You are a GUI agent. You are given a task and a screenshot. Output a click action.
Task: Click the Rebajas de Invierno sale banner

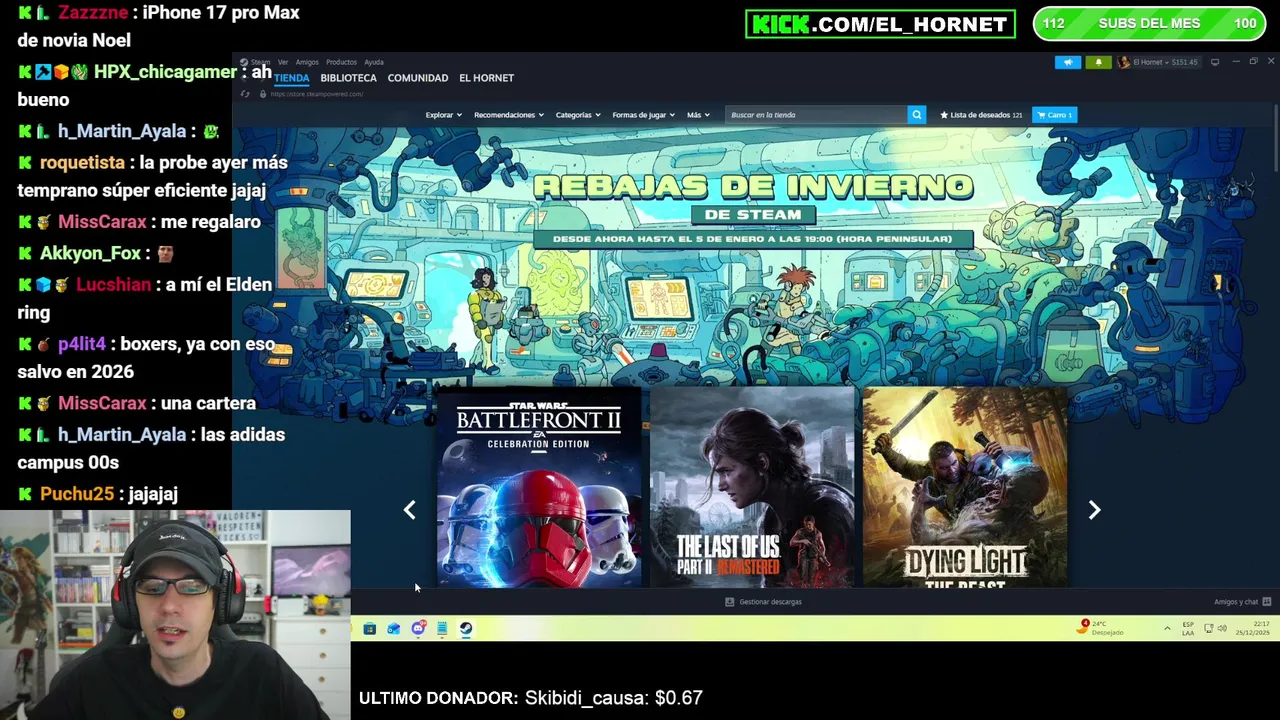pyautogui.click(x=753, y=210)
